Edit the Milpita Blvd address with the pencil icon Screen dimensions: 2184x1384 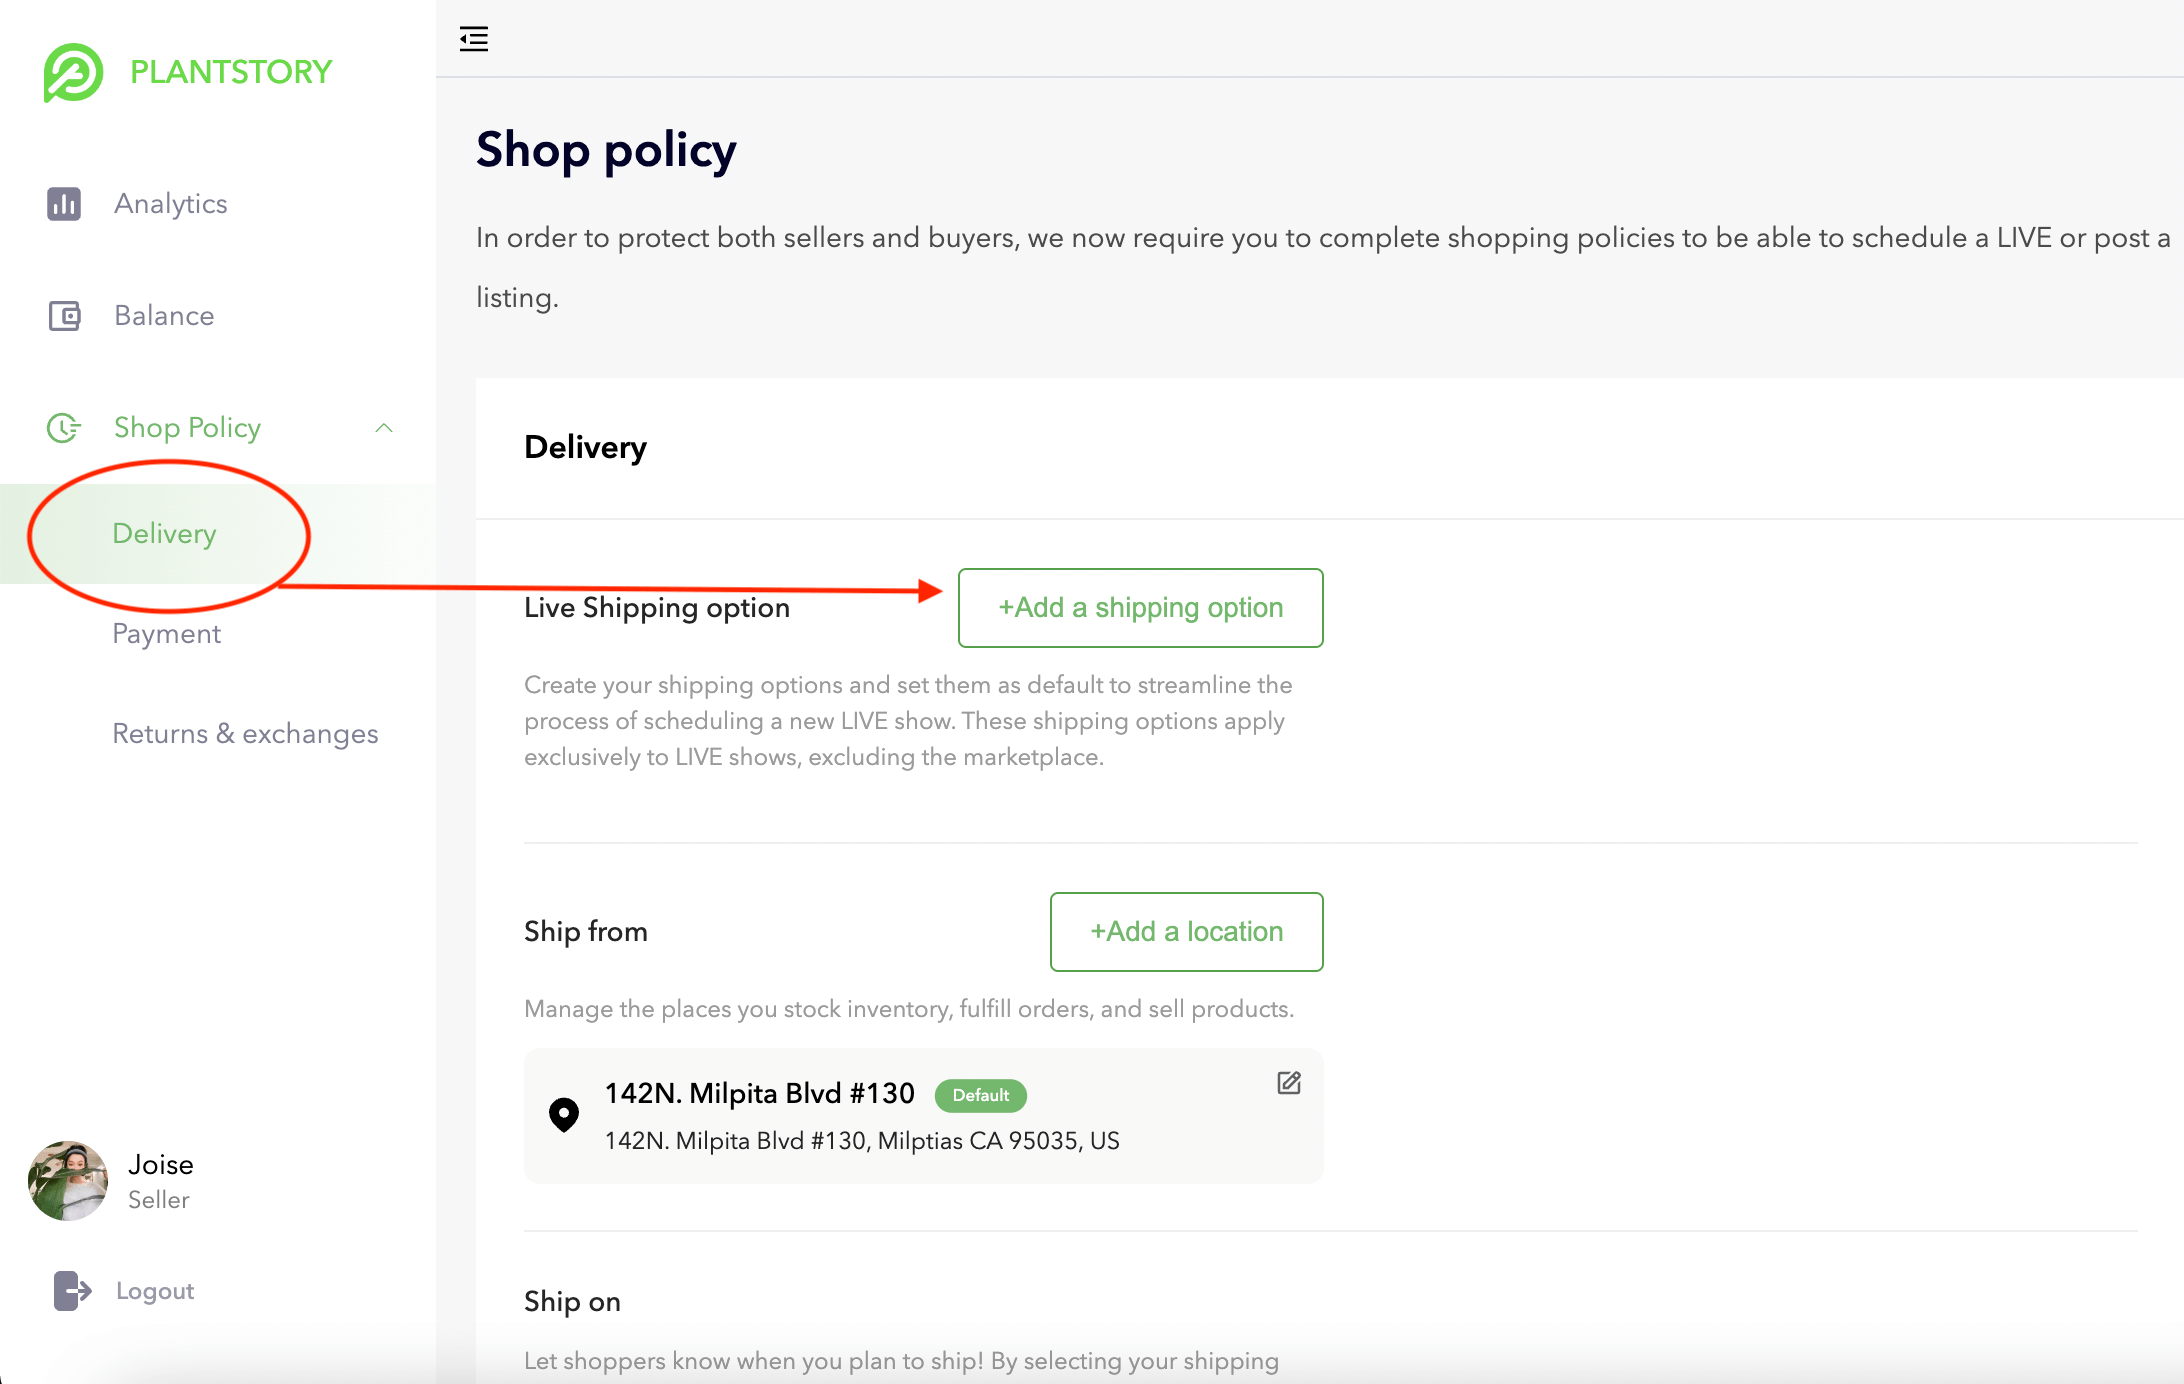point(1289,1083)
